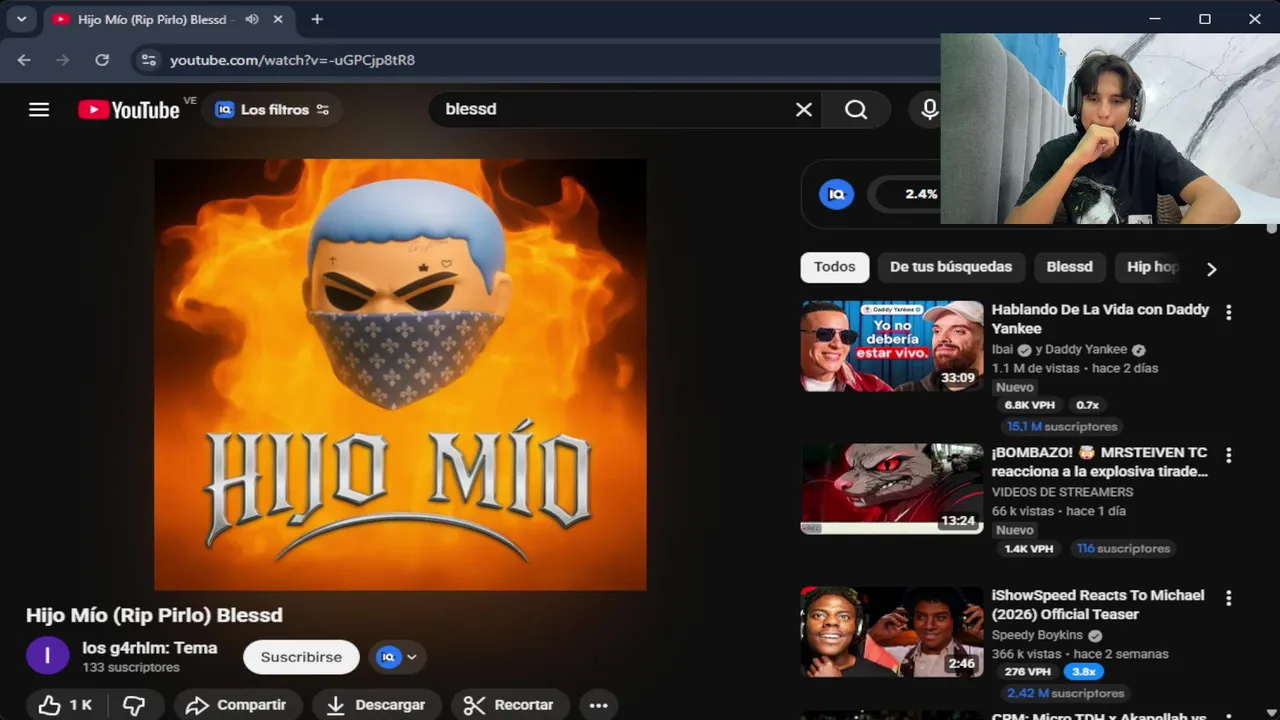
Task: Click the '3.8x' multiplier badge
Action: [1084, 672]
